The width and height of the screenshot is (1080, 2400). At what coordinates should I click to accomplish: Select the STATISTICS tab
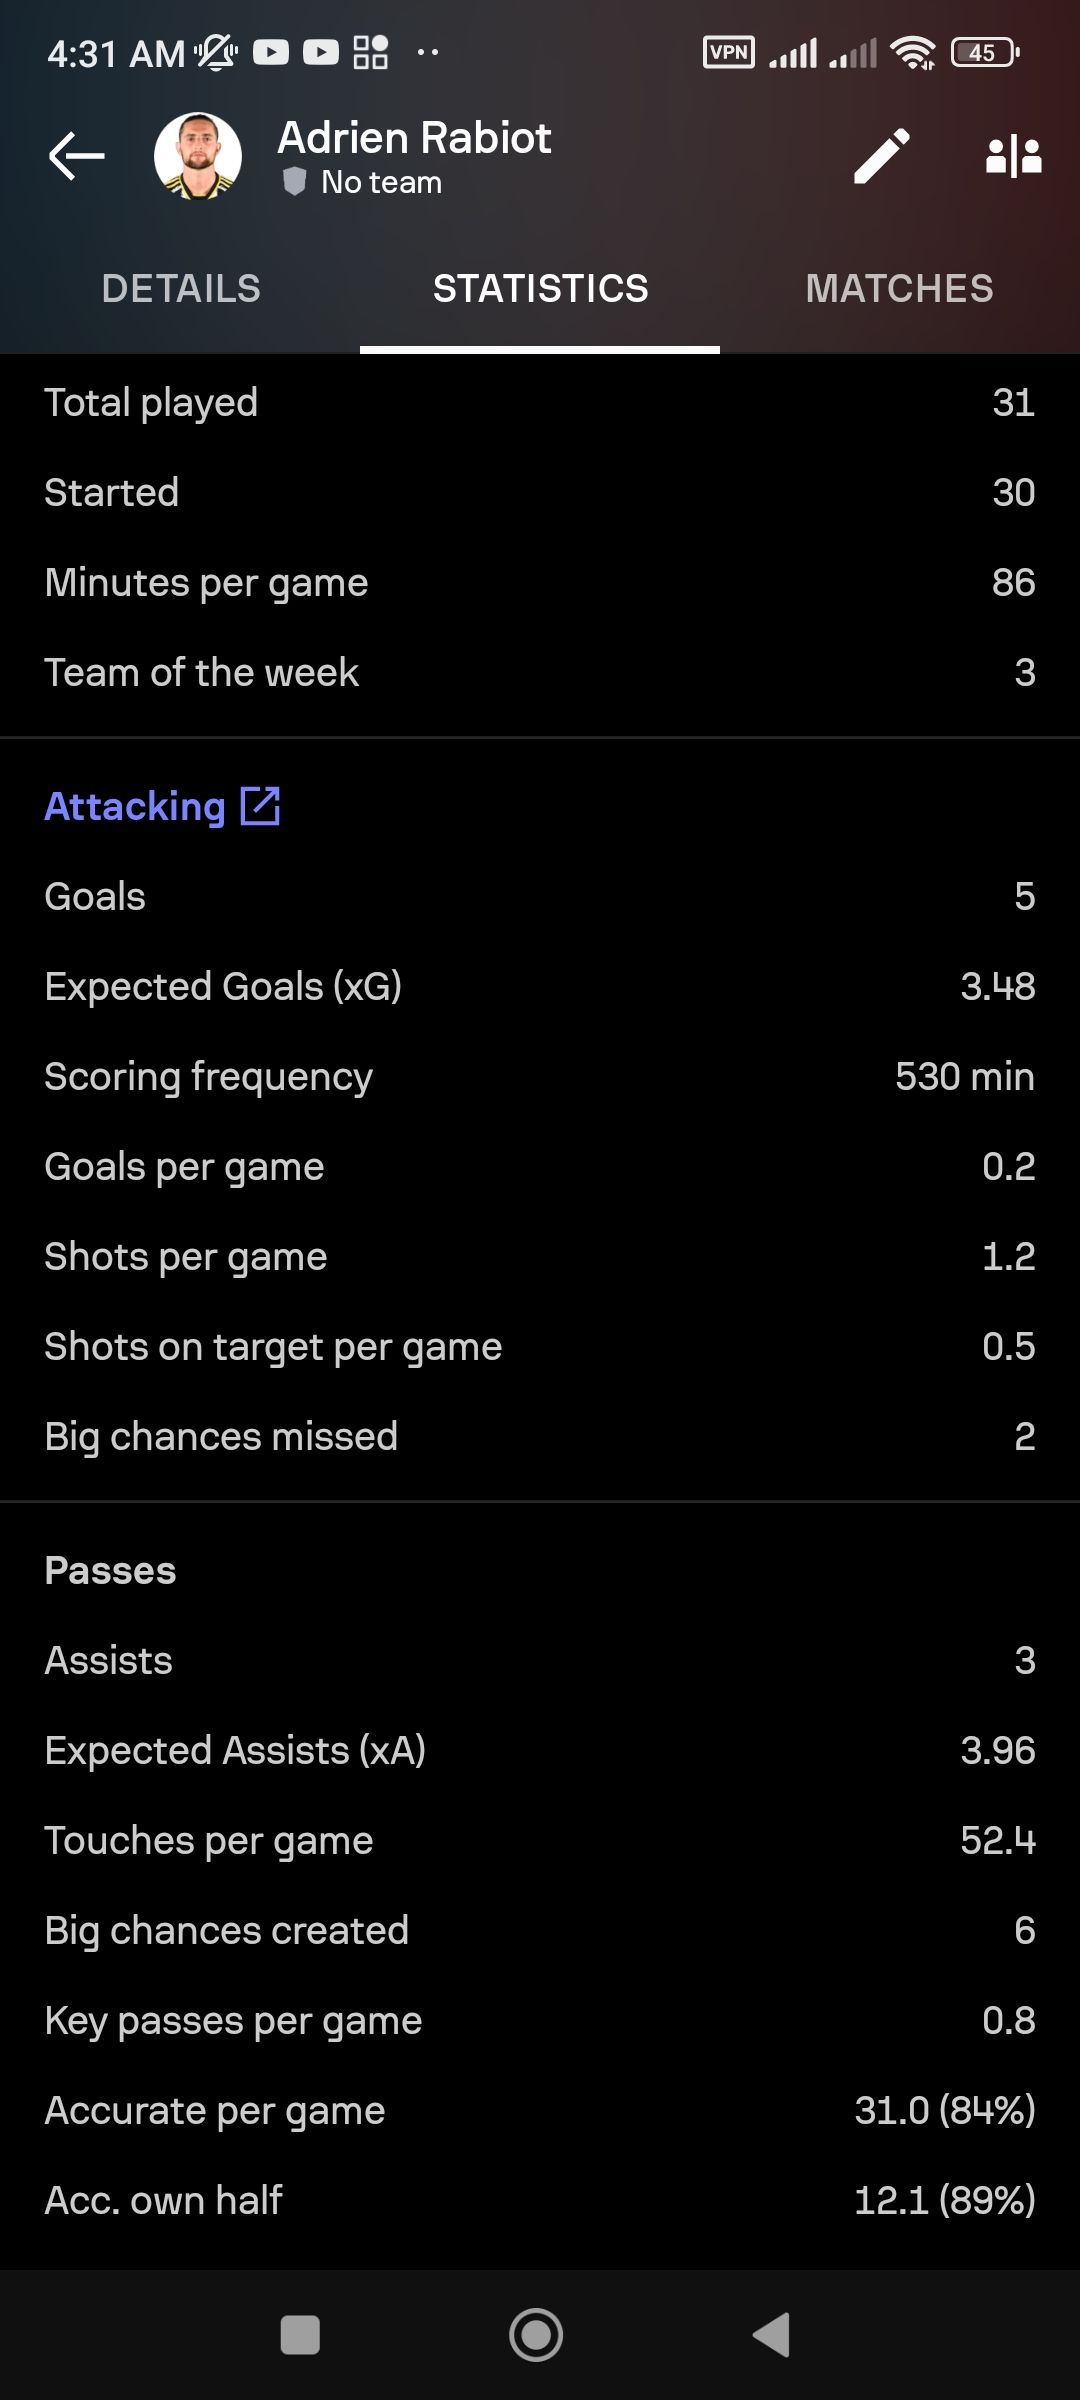(x=540, y=289)
